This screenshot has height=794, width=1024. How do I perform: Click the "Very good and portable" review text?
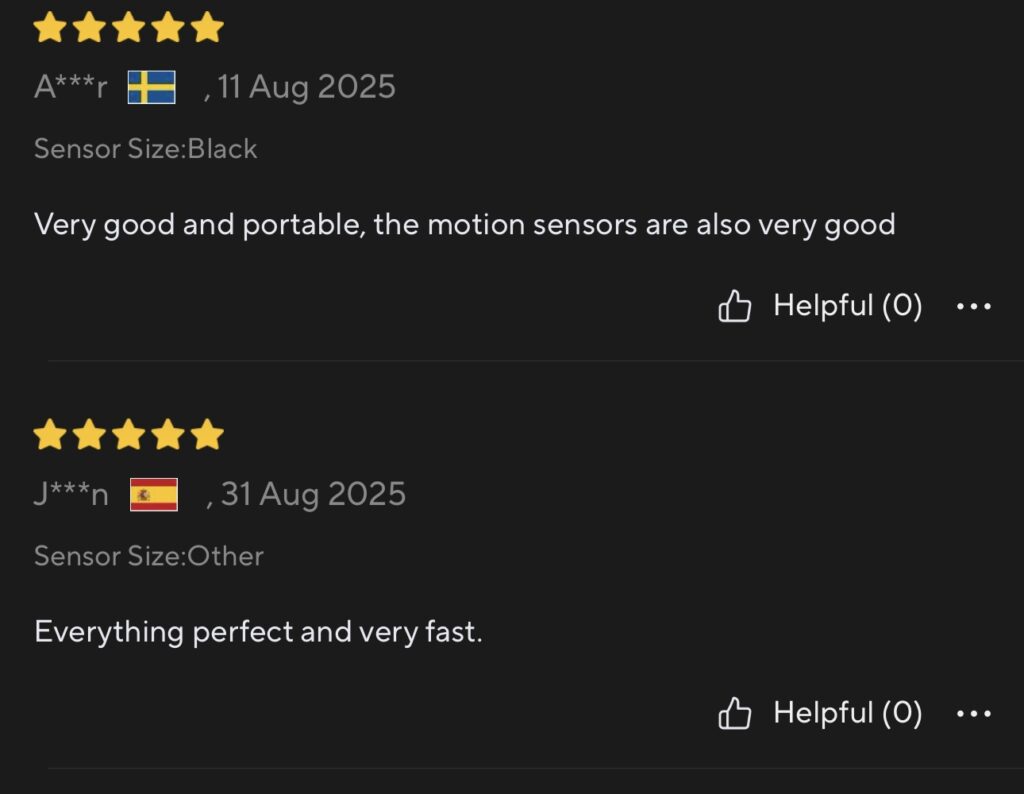464,225
